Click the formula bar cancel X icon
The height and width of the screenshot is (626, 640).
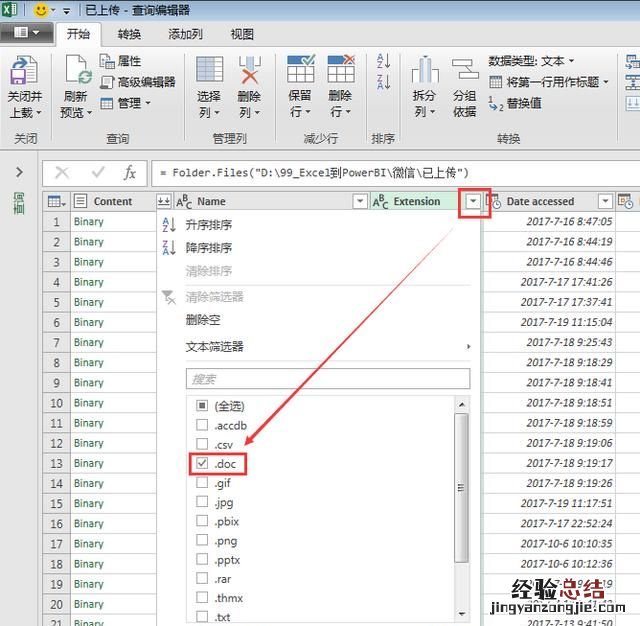pos(62,173)
